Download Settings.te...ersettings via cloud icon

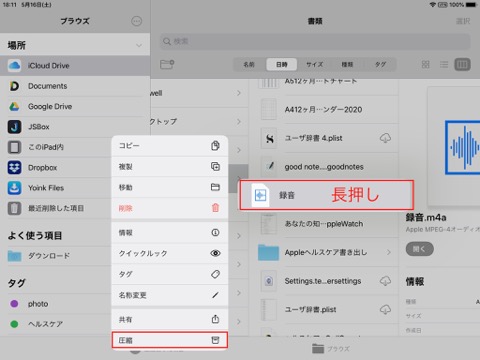(385, 281)
